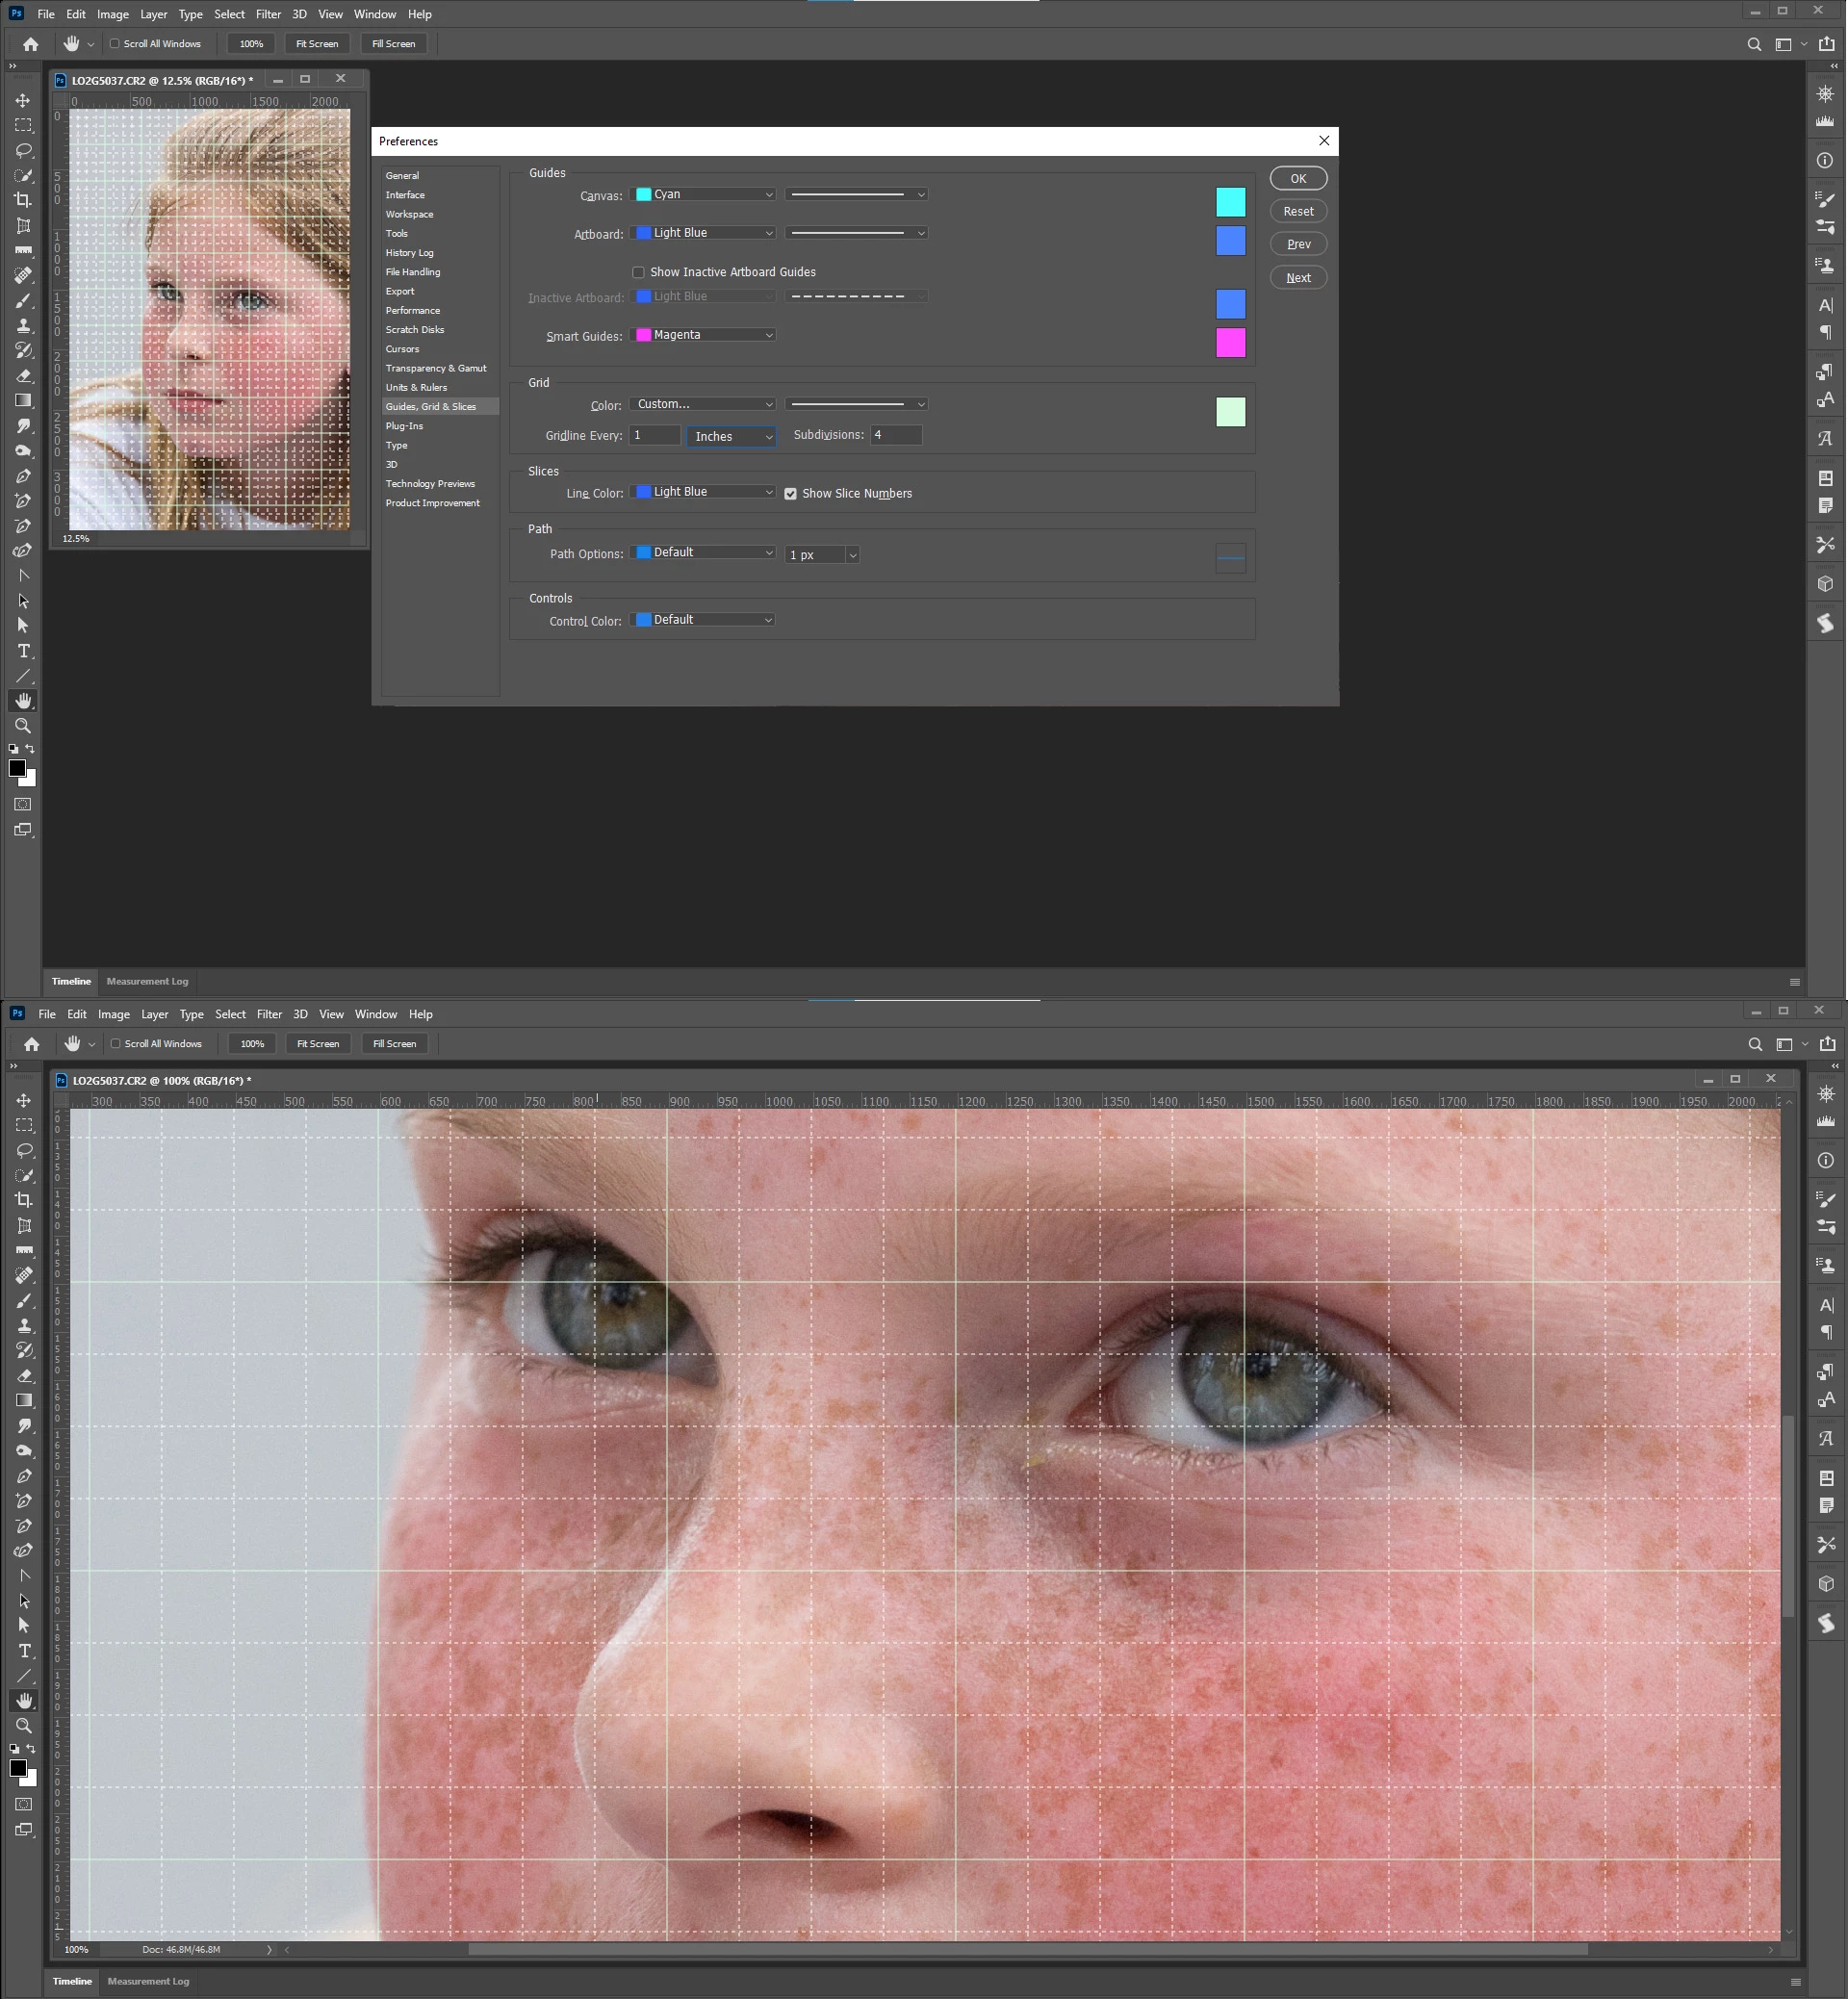Select the Crop tool in top toolbar
The width and height of the screenshot is (1848, 1999).
coord(23,200)
